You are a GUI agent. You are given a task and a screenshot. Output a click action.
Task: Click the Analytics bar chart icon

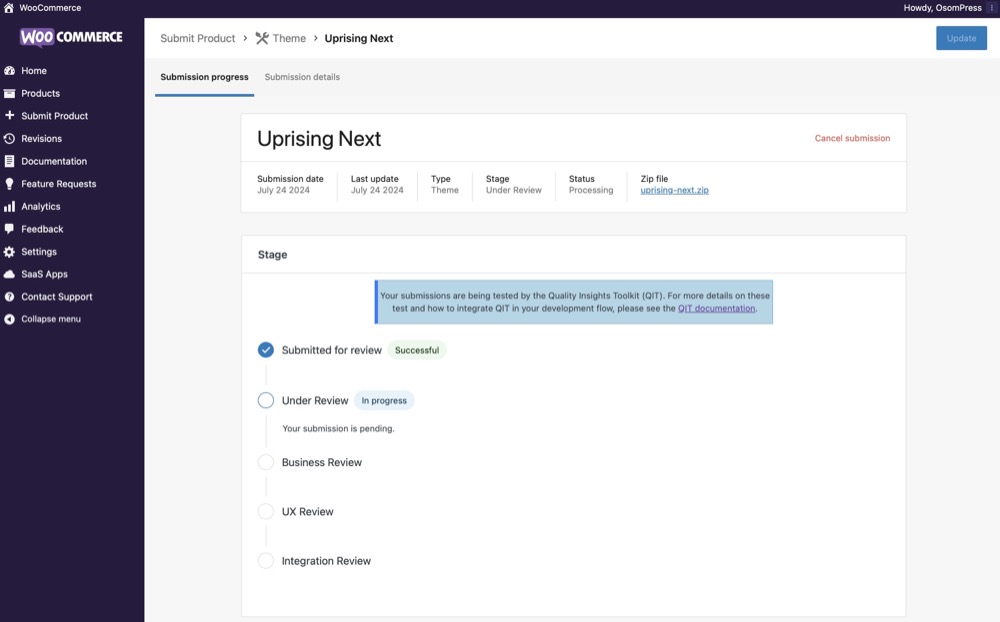pos(9,207)
